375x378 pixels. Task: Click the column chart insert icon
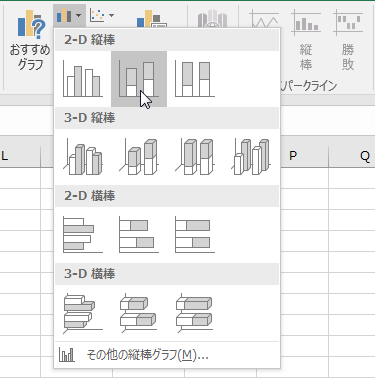click(x=64, y=15)
